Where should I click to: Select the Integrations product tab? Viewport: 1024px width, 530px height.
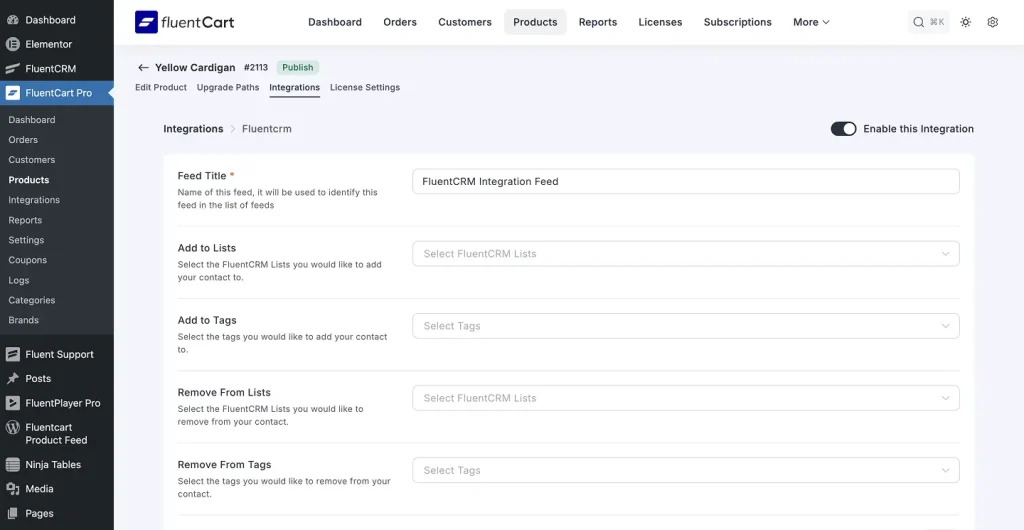[295, 87]
